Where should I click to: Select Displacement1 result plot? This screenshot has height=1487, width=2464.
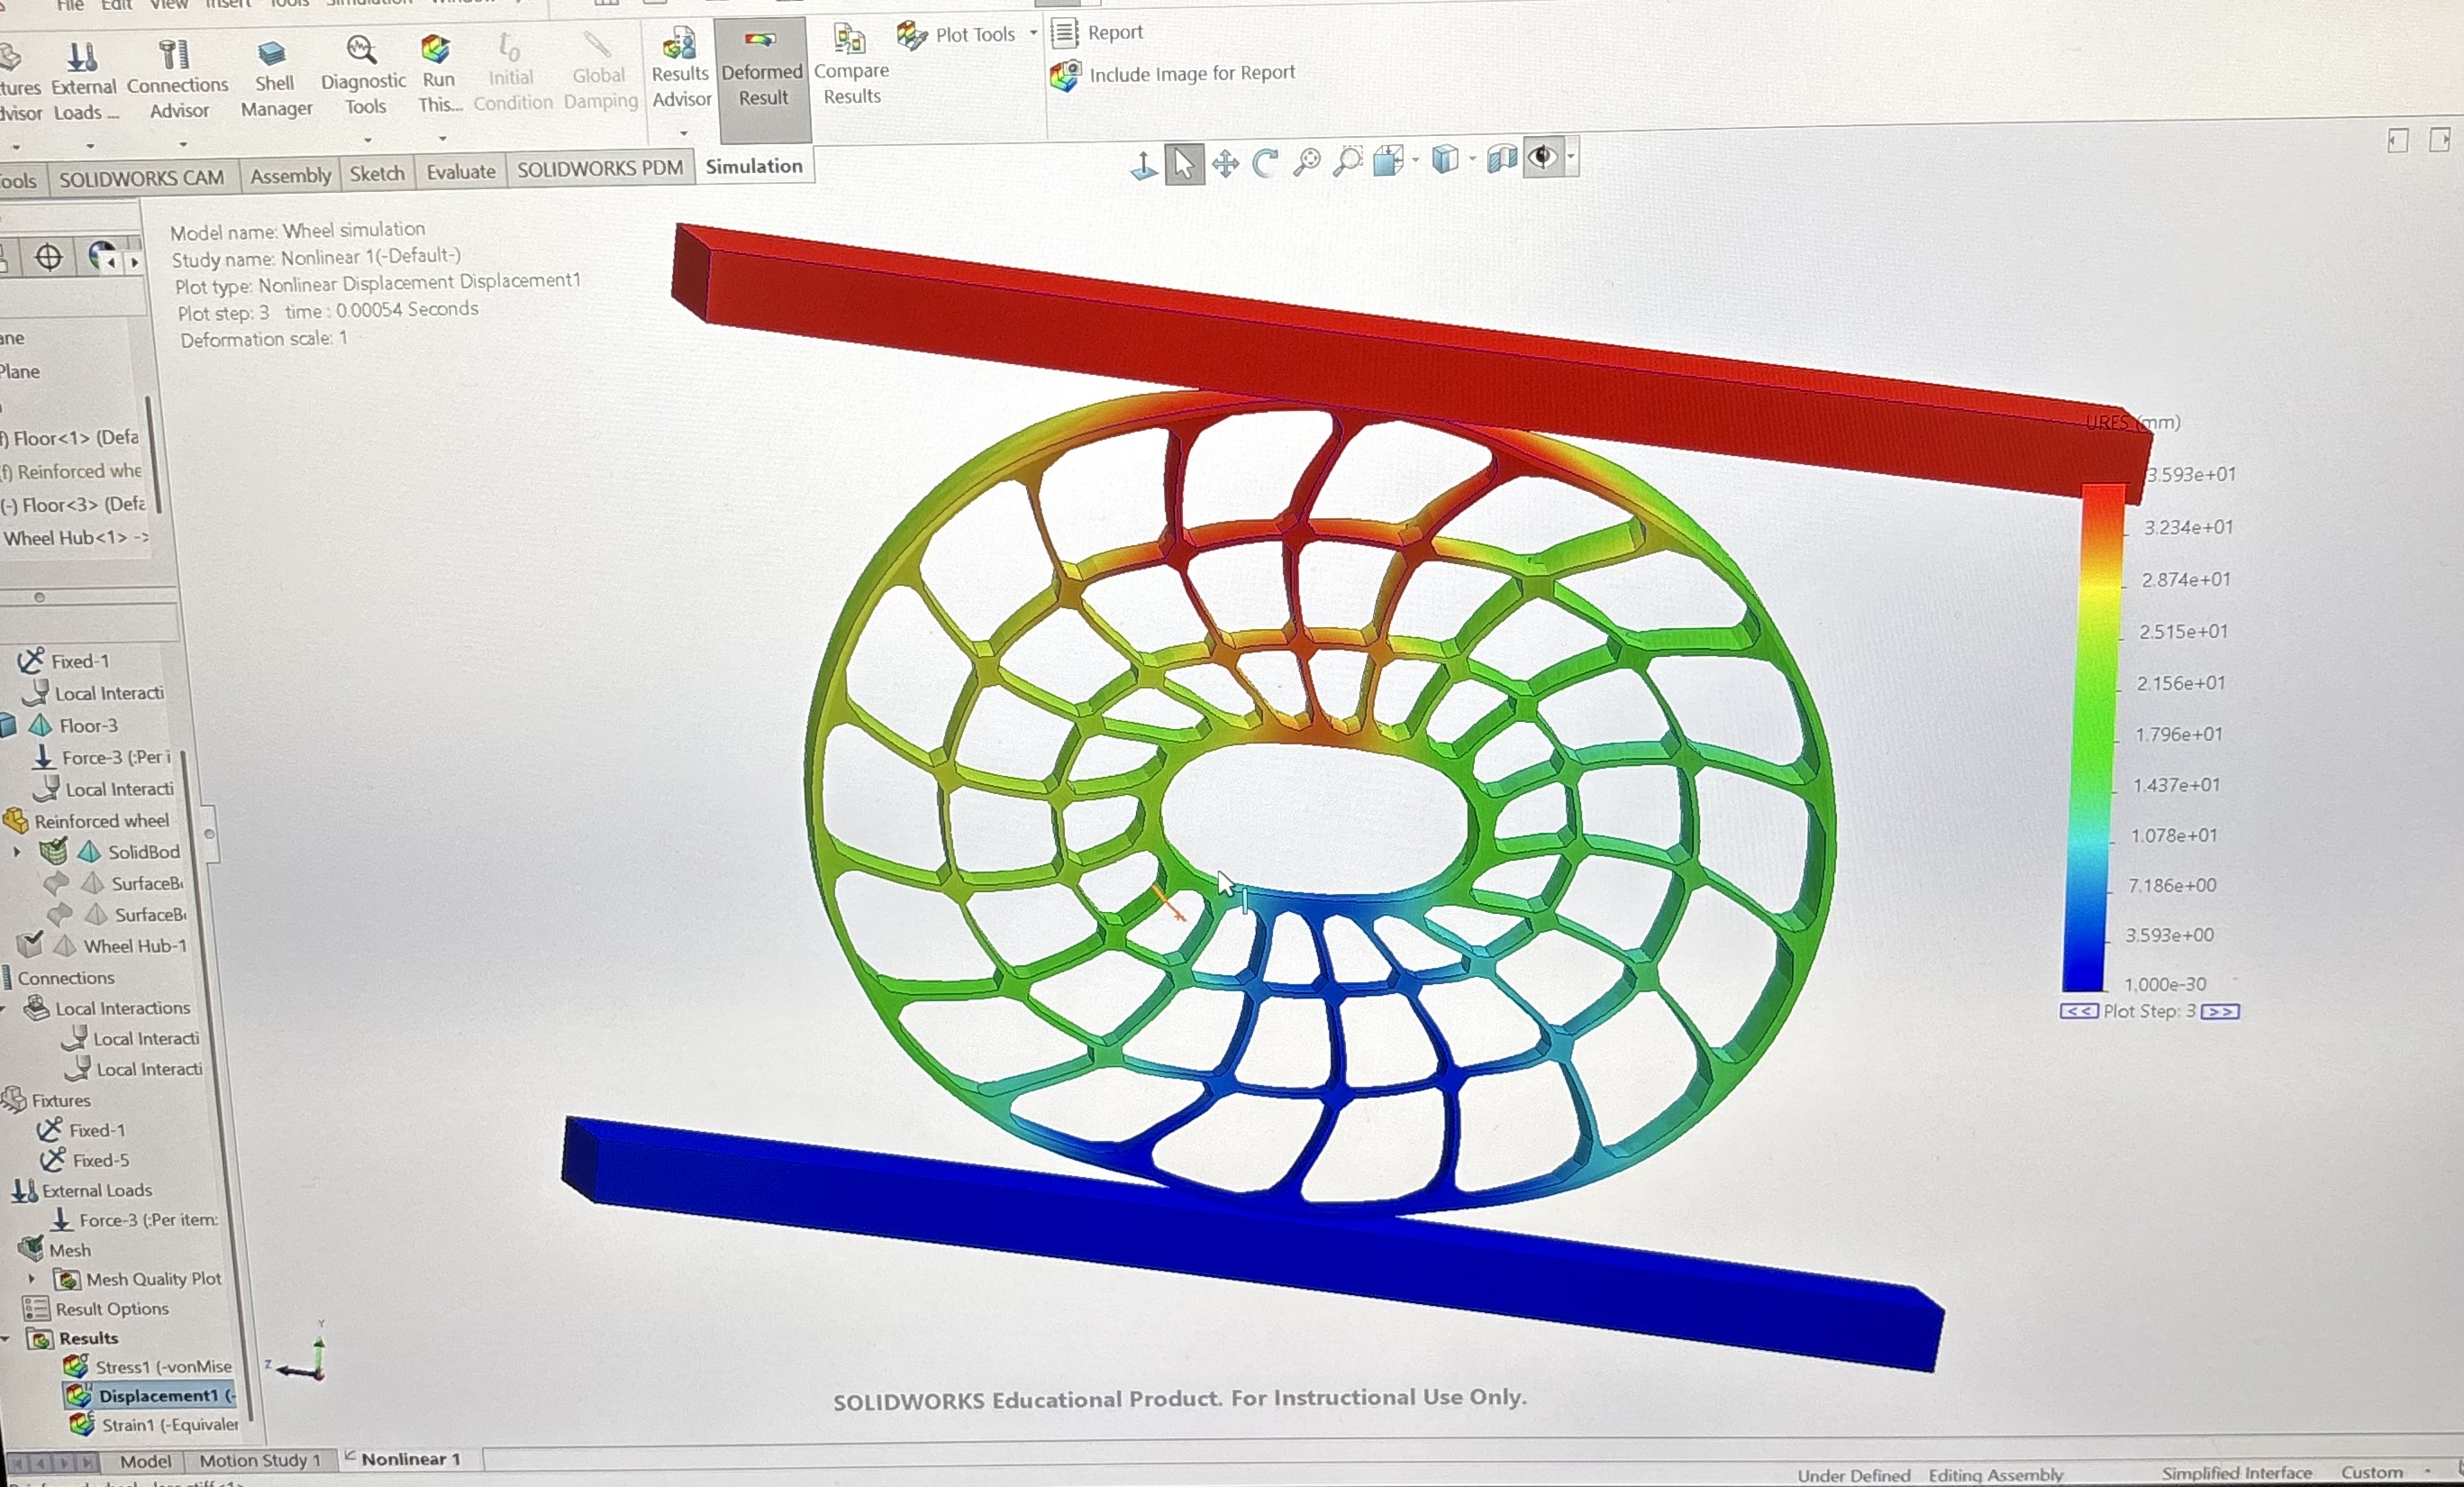(150, 1395)
